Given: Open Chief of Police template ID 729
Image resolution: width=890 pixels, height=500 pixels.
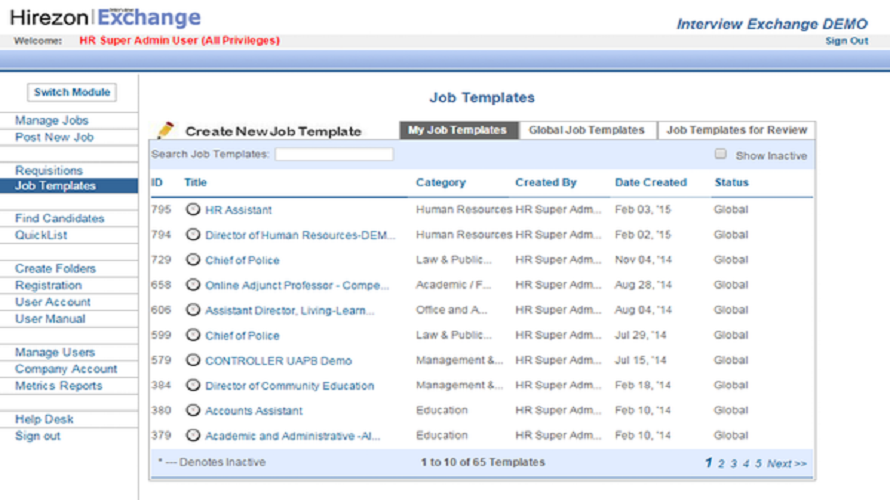Looking at the screenshot, I should tap(242, 260).
